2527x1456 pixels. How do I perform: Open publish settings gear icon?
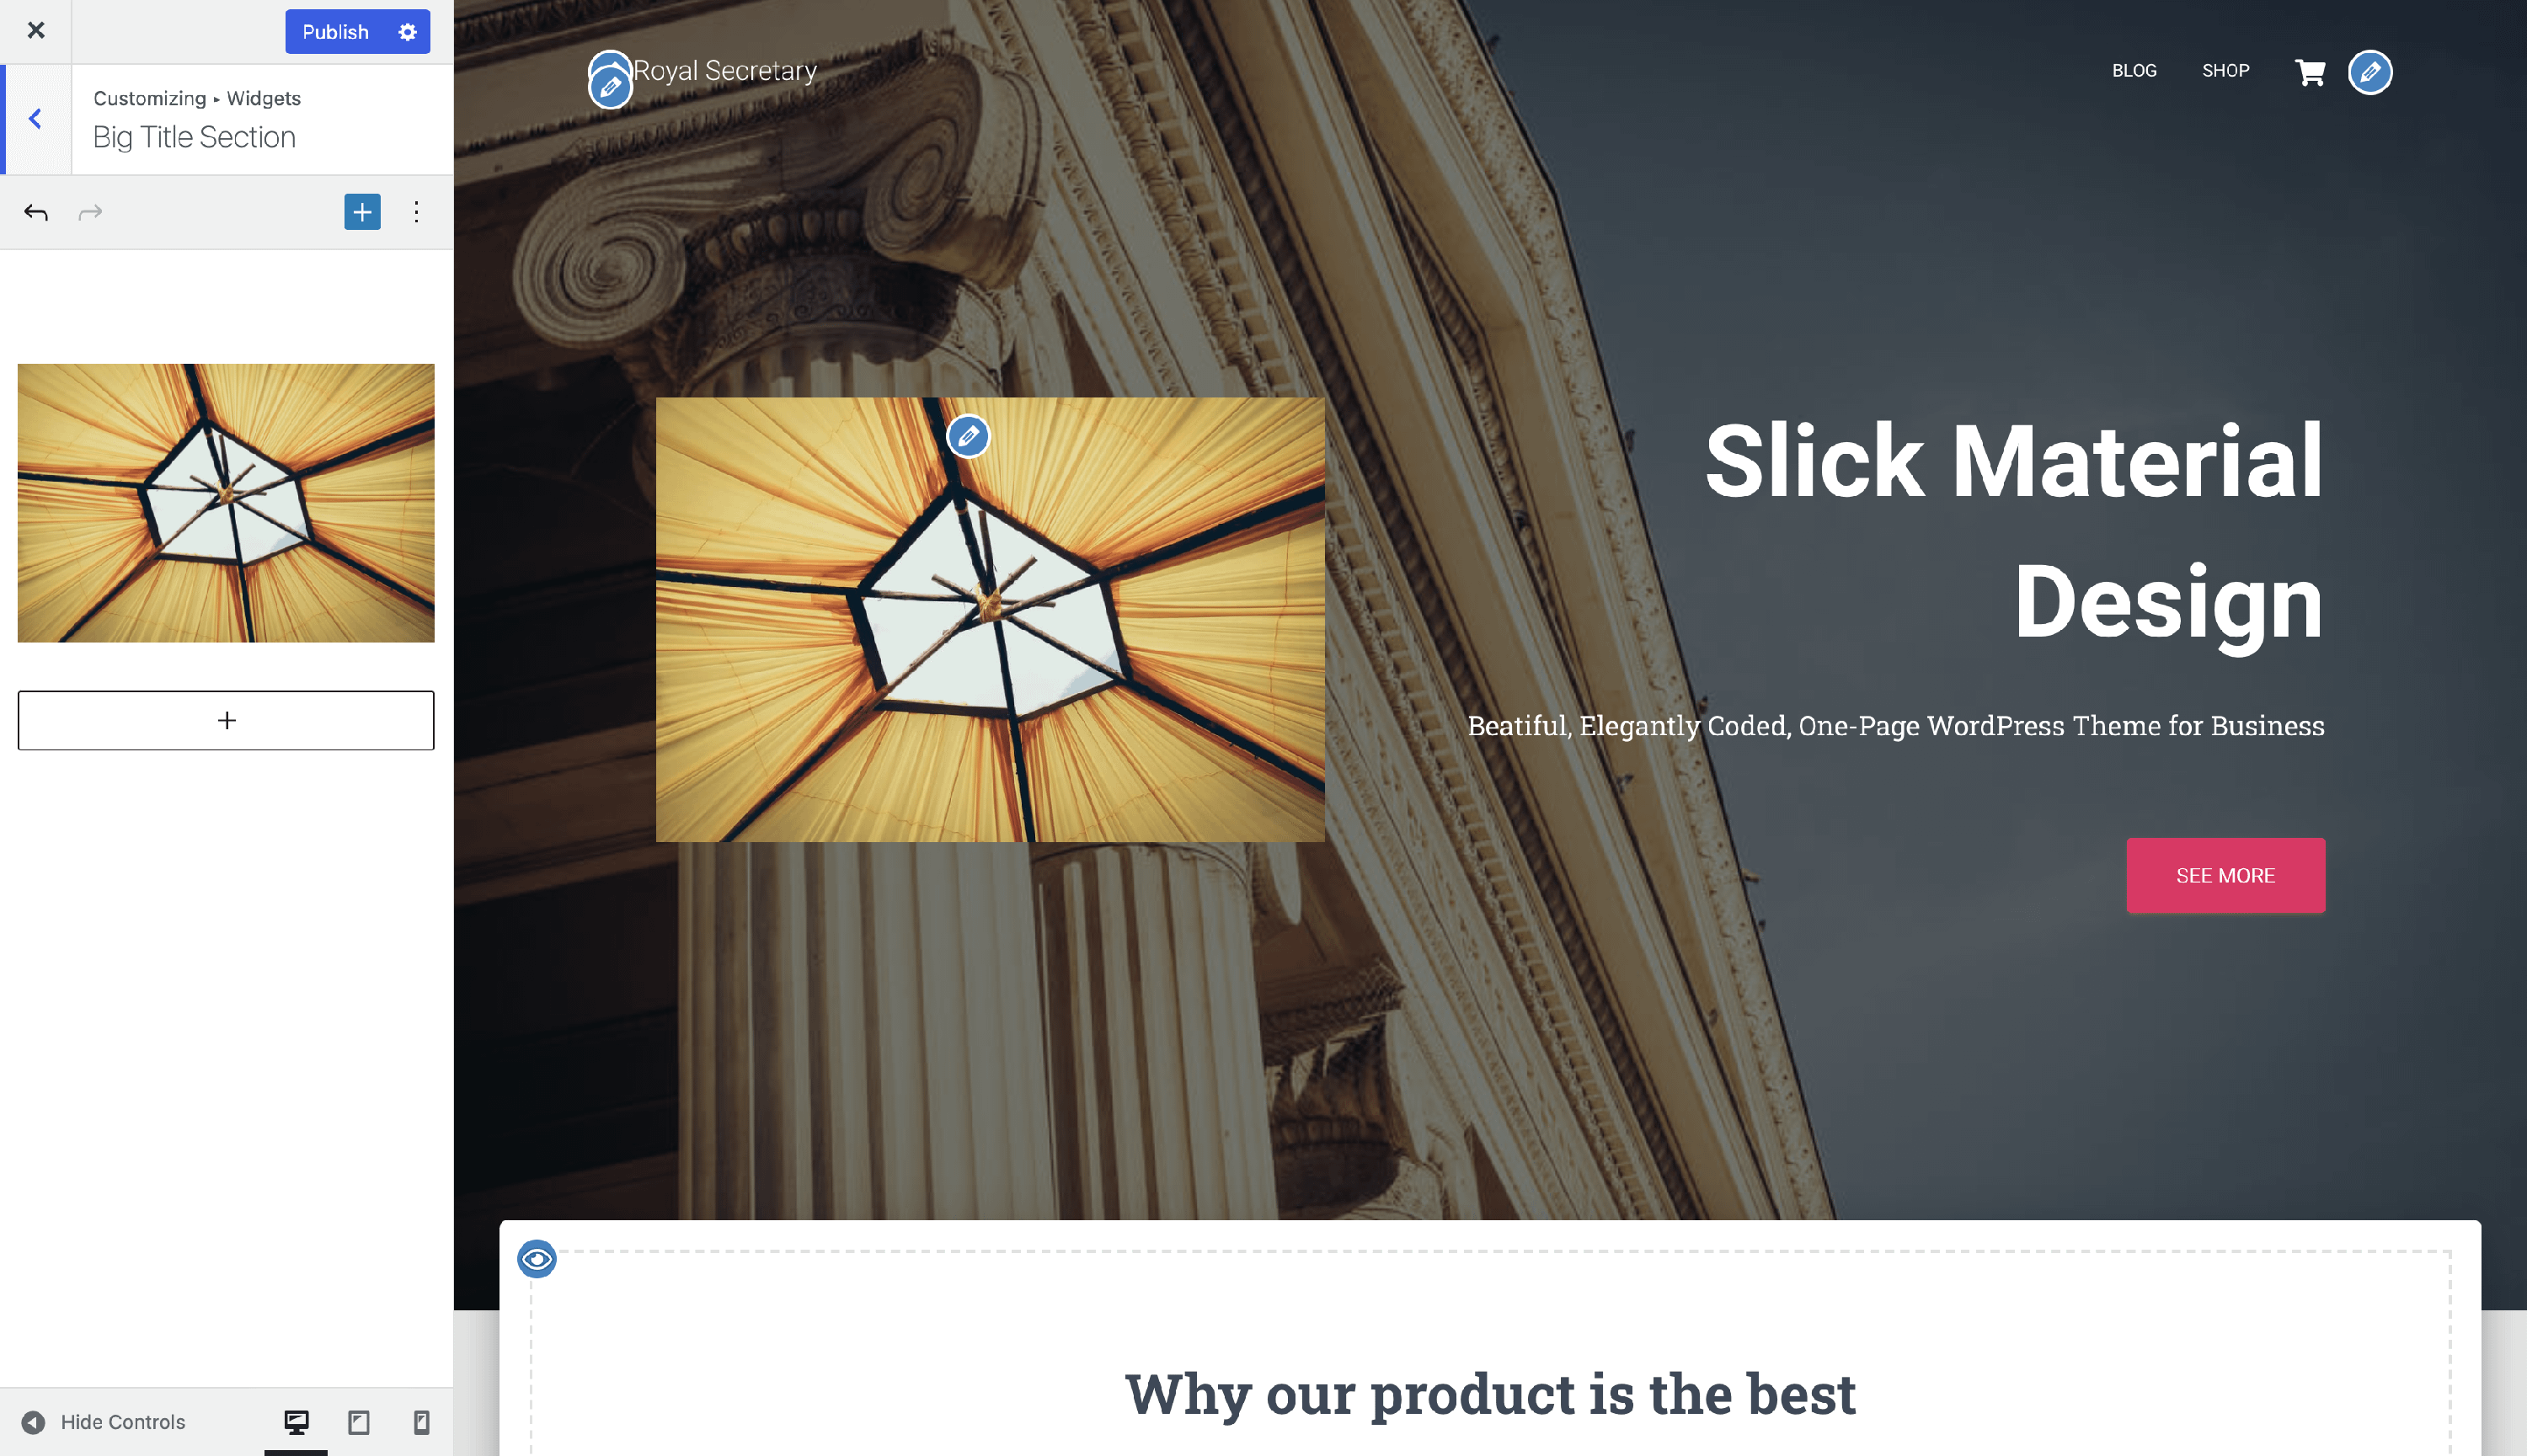[407, 32]
